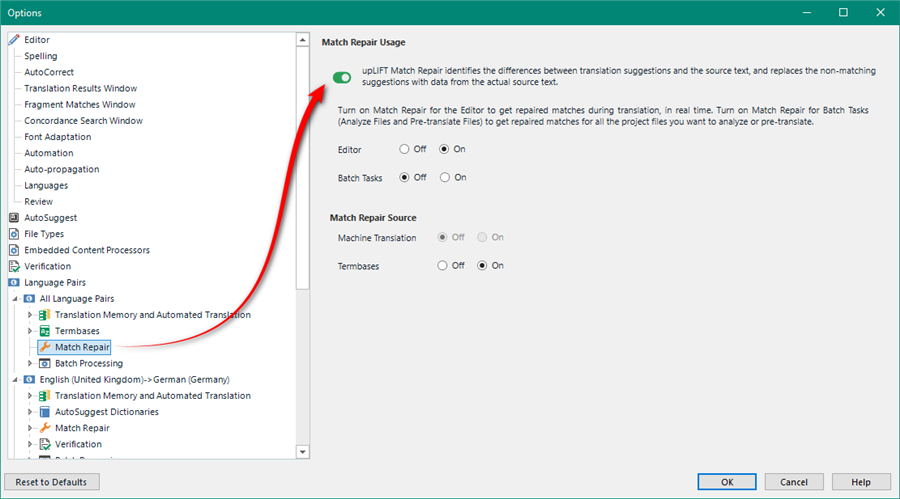Click the OK button

(727, 482)
